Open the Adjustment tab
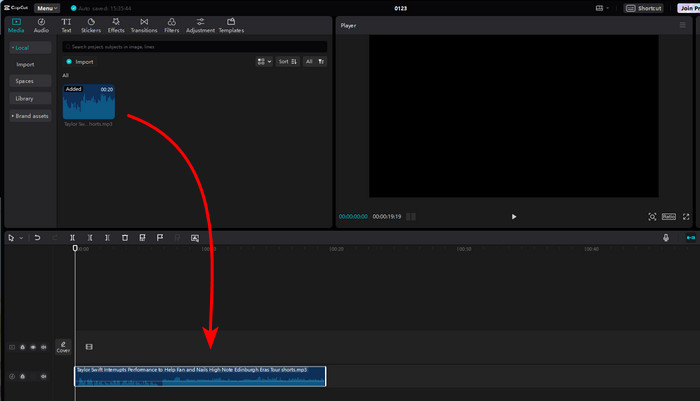Viewport: 700px width, 401px height. 200,25
